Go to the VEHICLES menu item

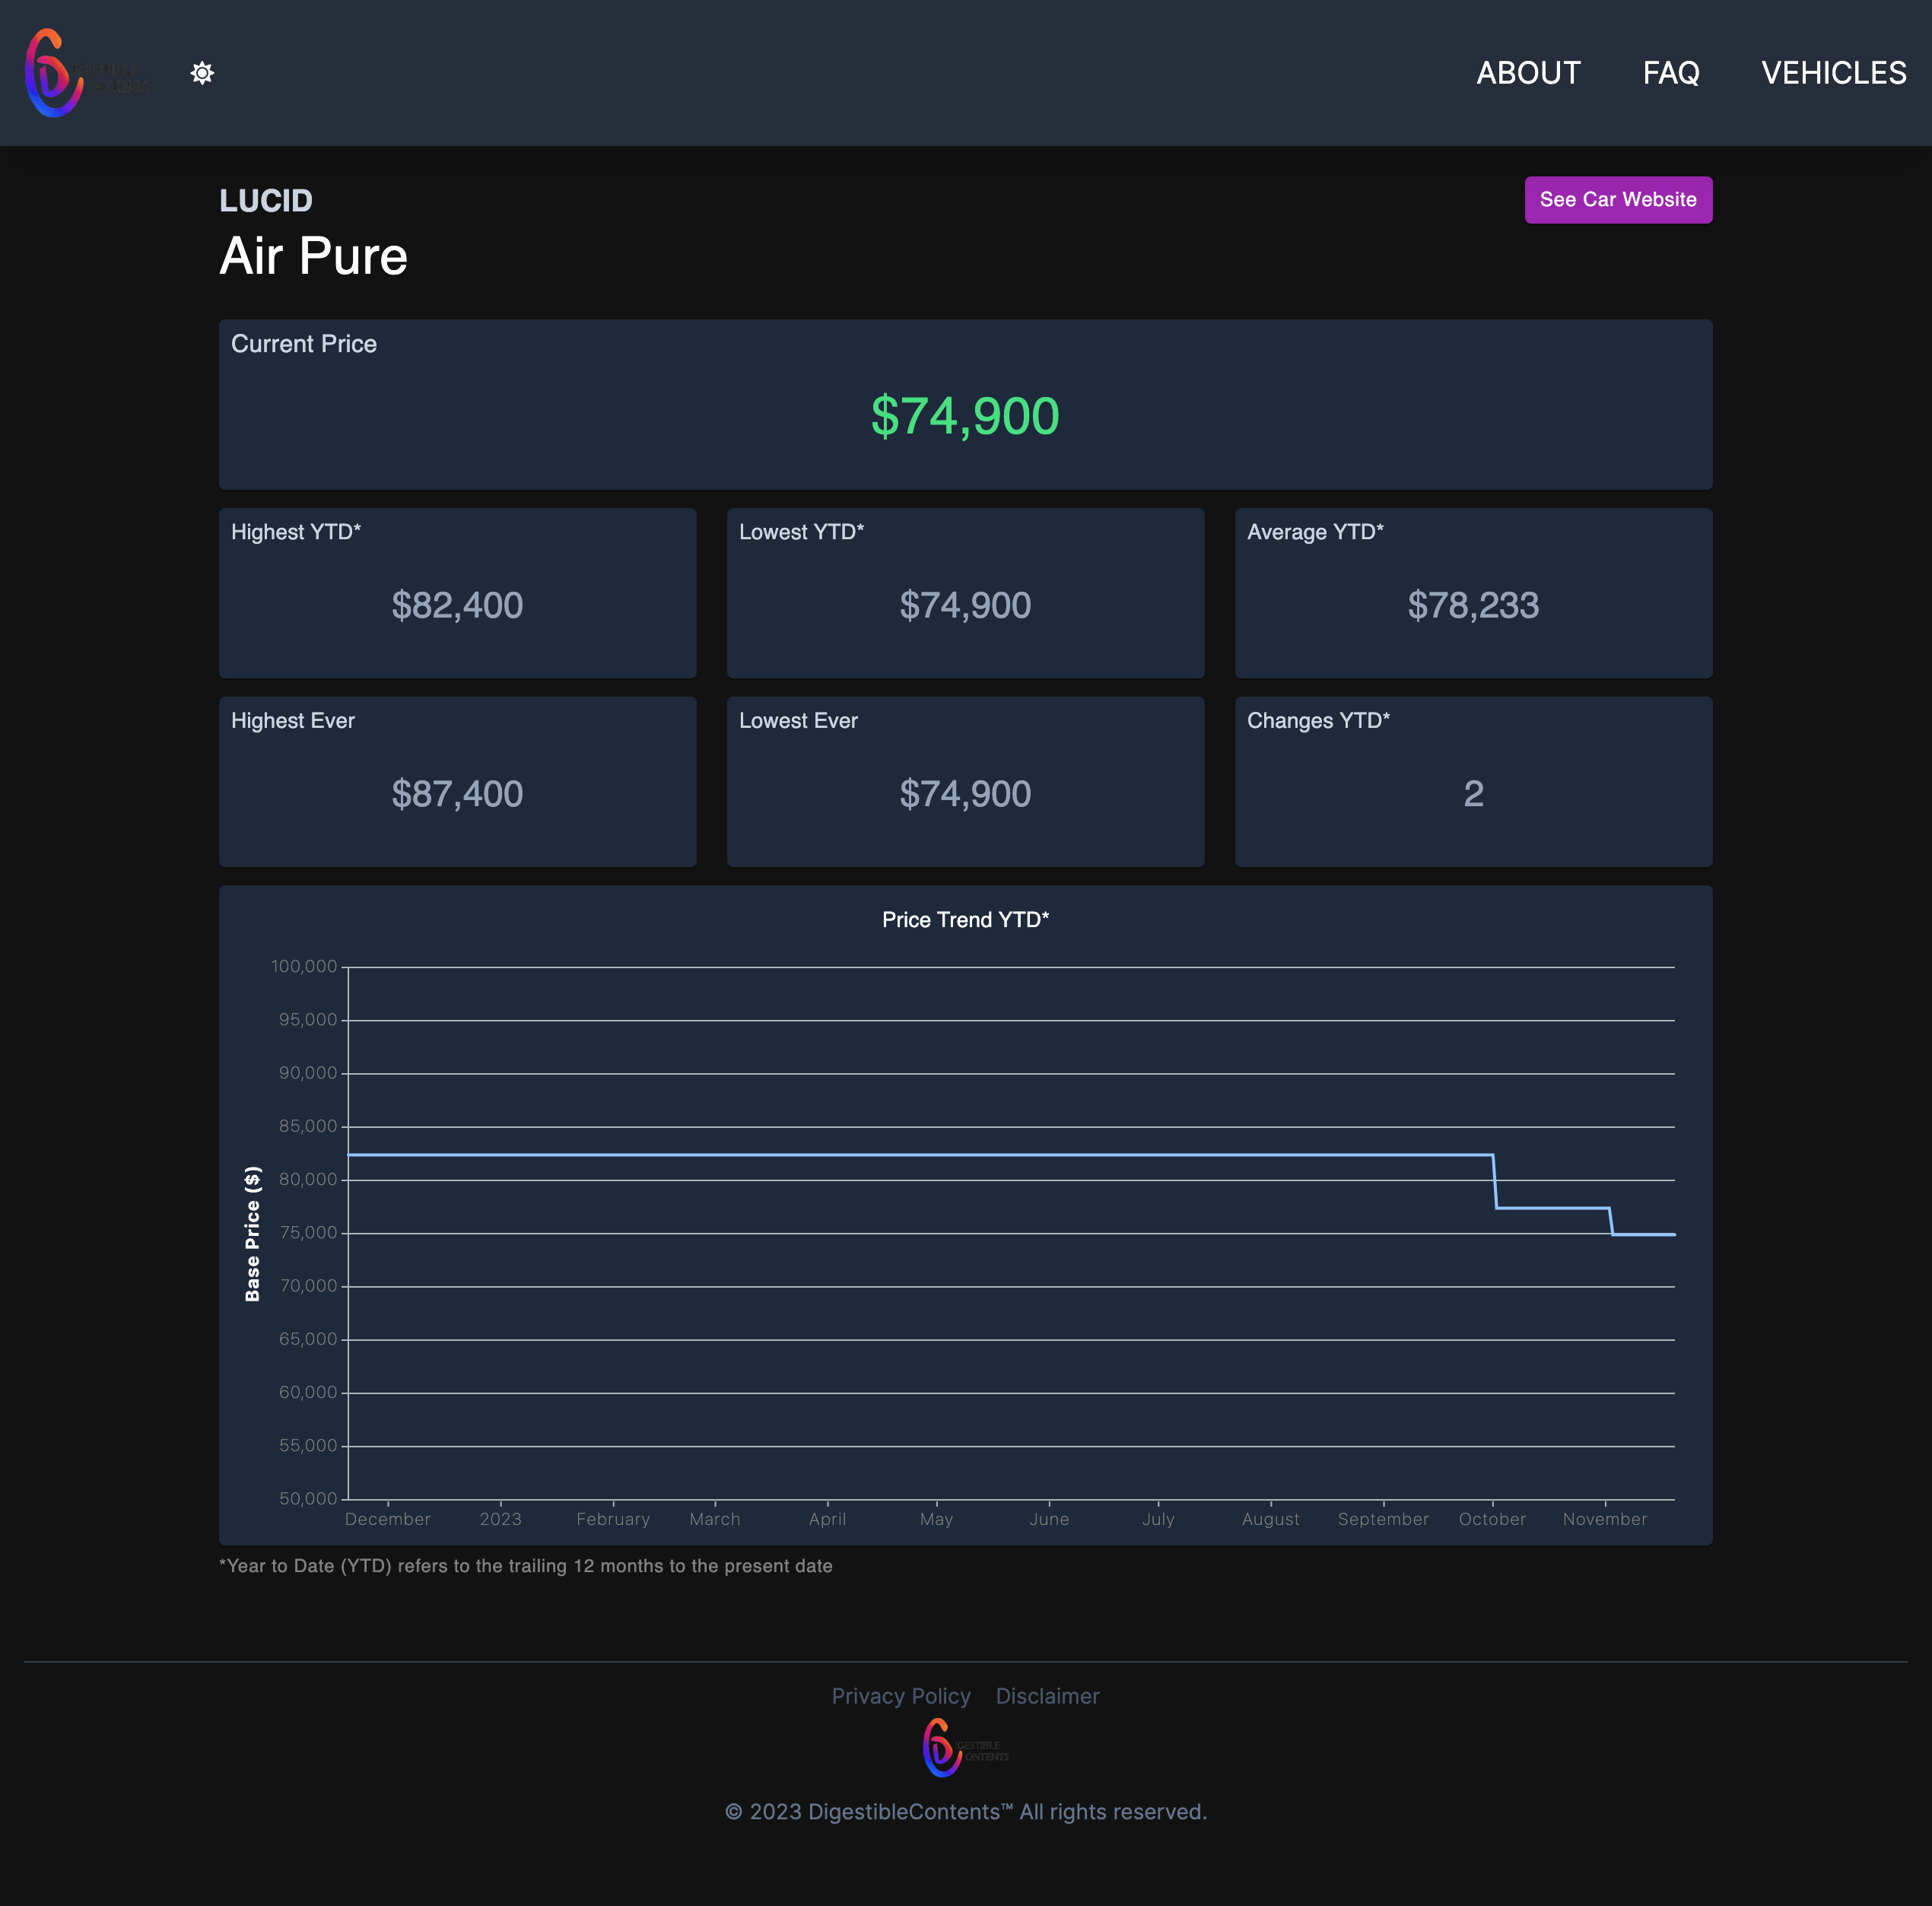click(x=1833, y=73)
